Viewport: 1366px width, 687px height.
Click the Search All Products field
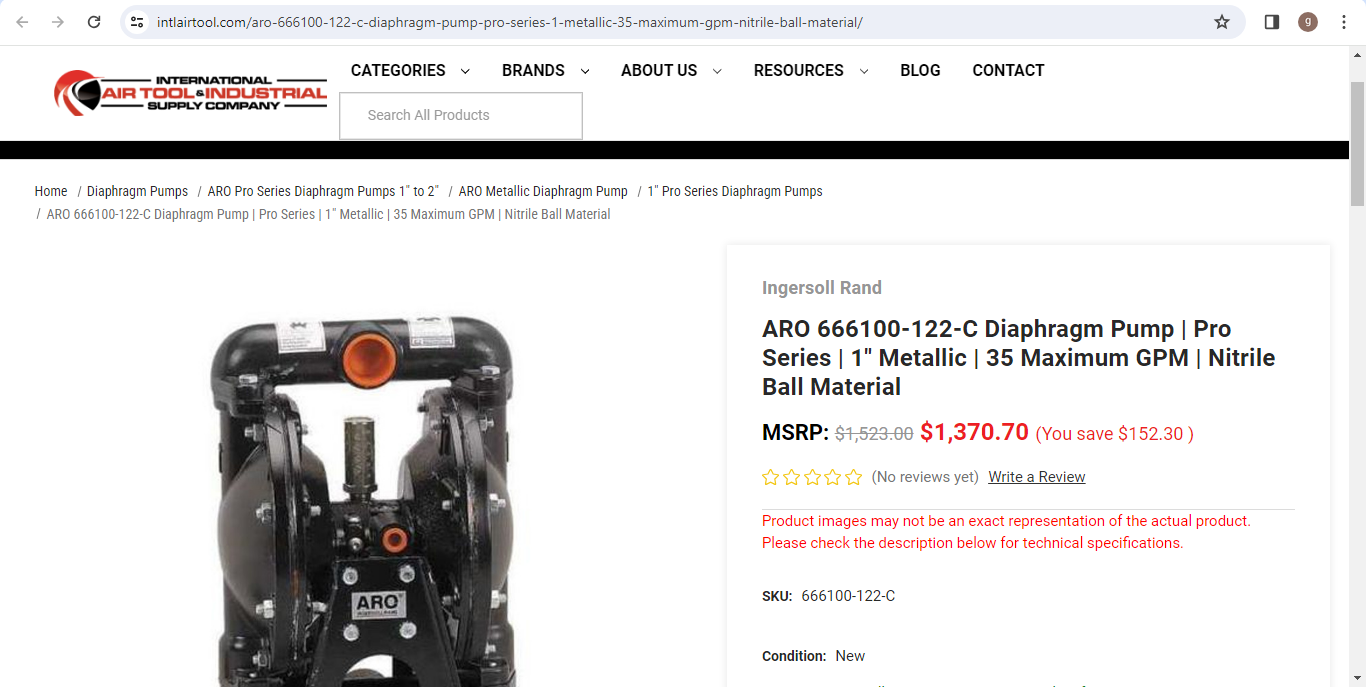461,116
